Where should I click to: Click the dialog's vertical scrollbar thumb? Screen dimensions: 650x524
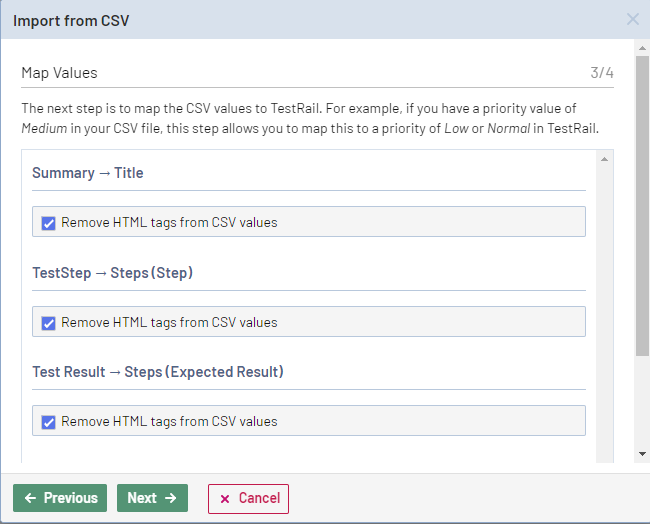[642, 200]
